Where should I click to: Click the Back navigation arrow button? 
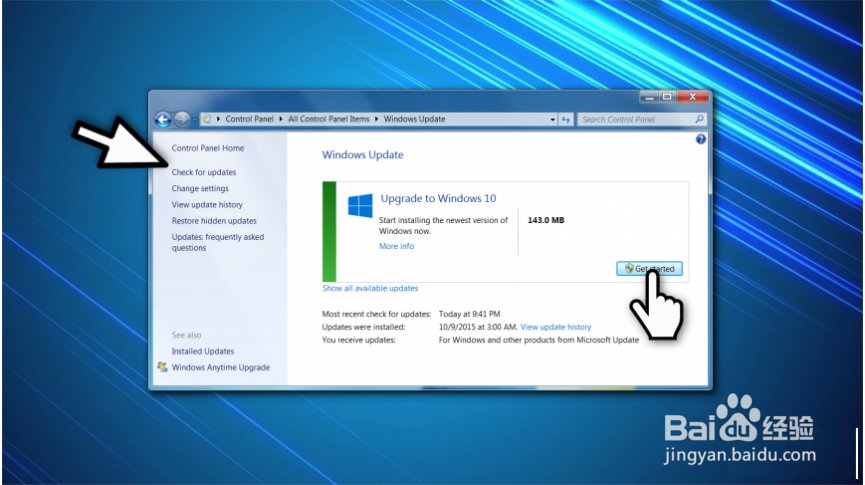(163, 119)
